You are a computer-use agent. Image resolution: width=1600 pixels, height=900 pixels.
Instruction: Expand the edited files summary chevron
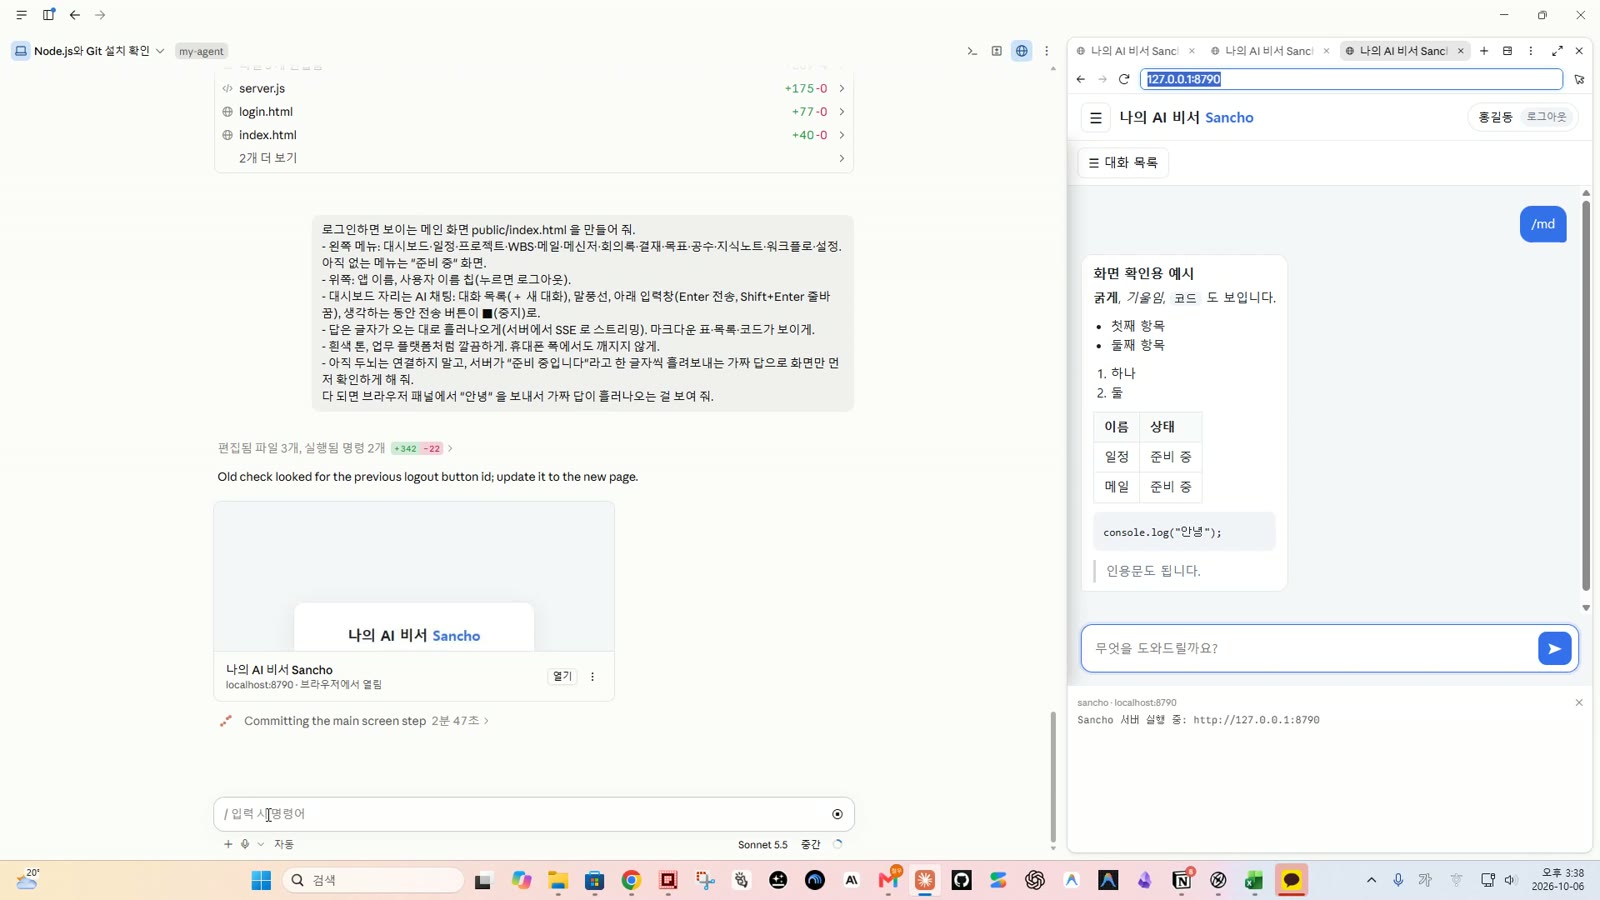click(x=450, y=448)
